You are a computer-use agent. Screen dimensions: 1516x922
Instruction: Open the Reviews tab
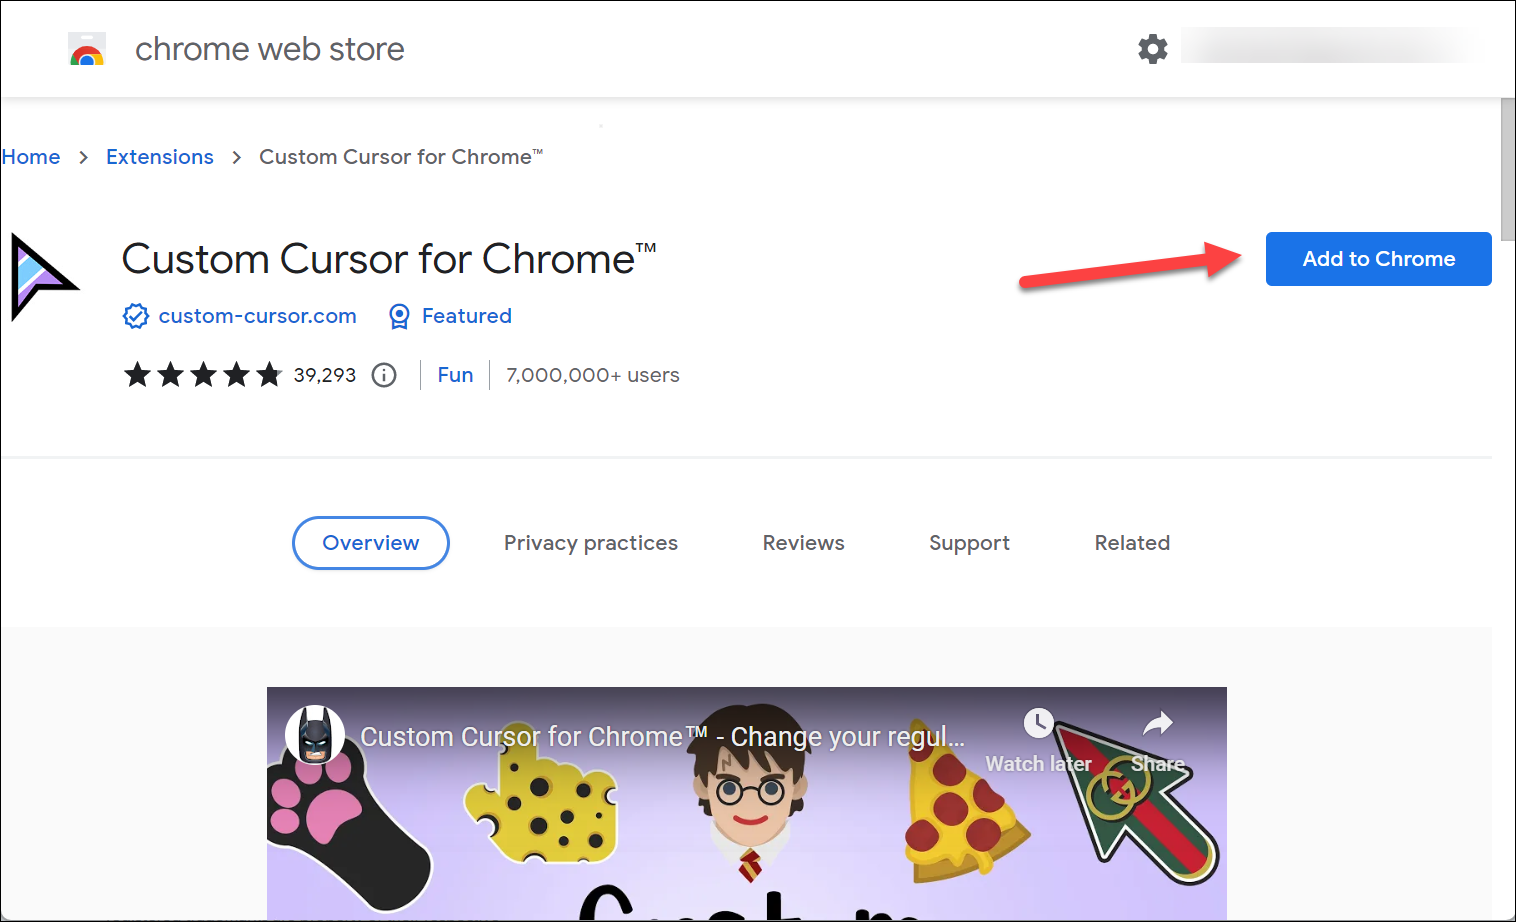pos(803,543)
